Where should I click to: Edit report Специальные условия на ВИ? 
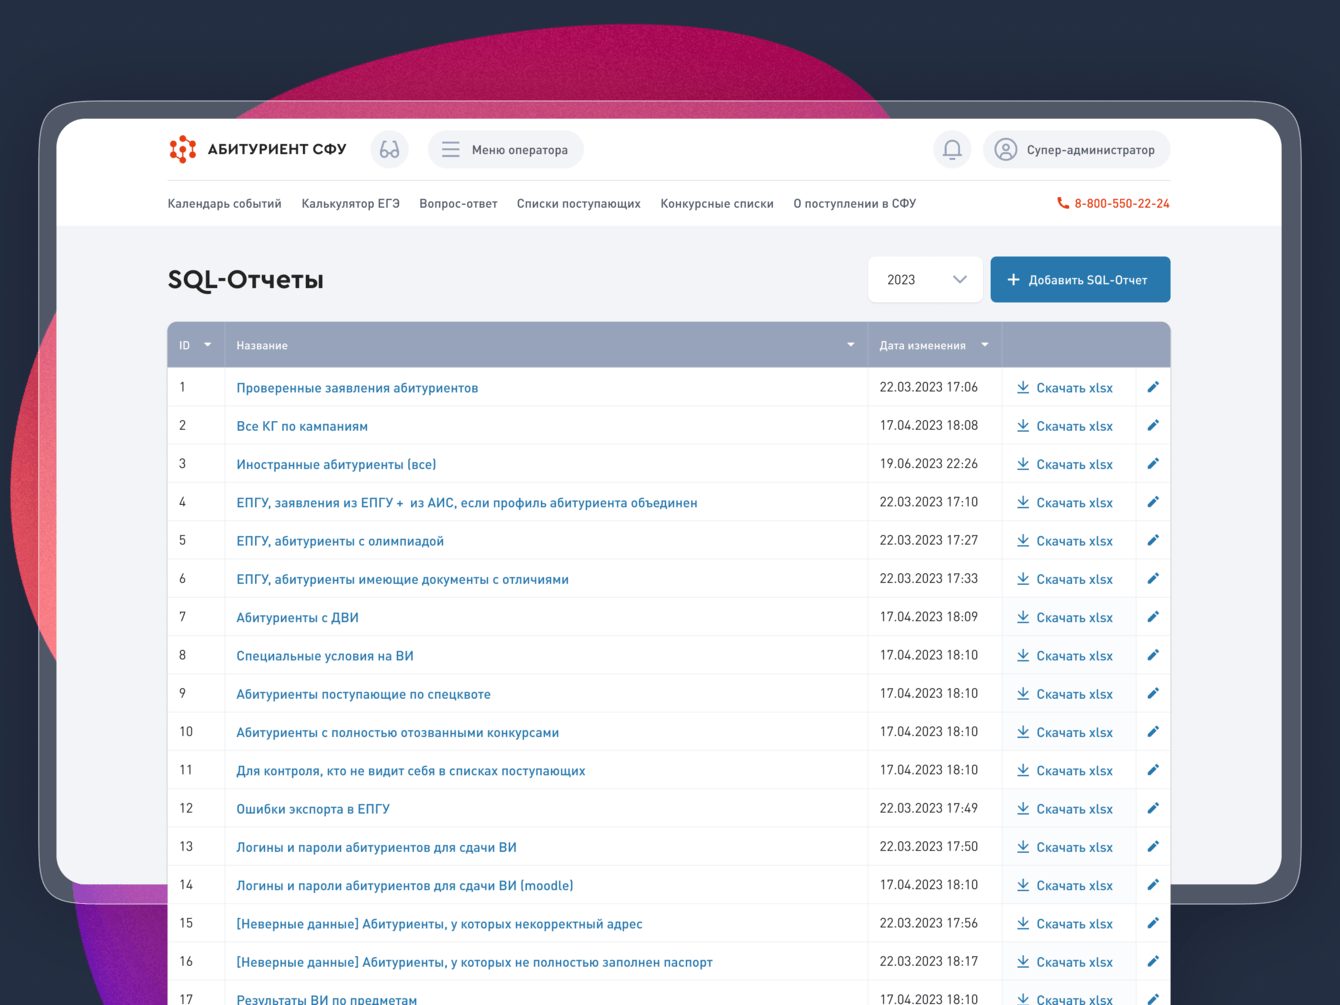pyautogui.click(x=1153, y=655)
